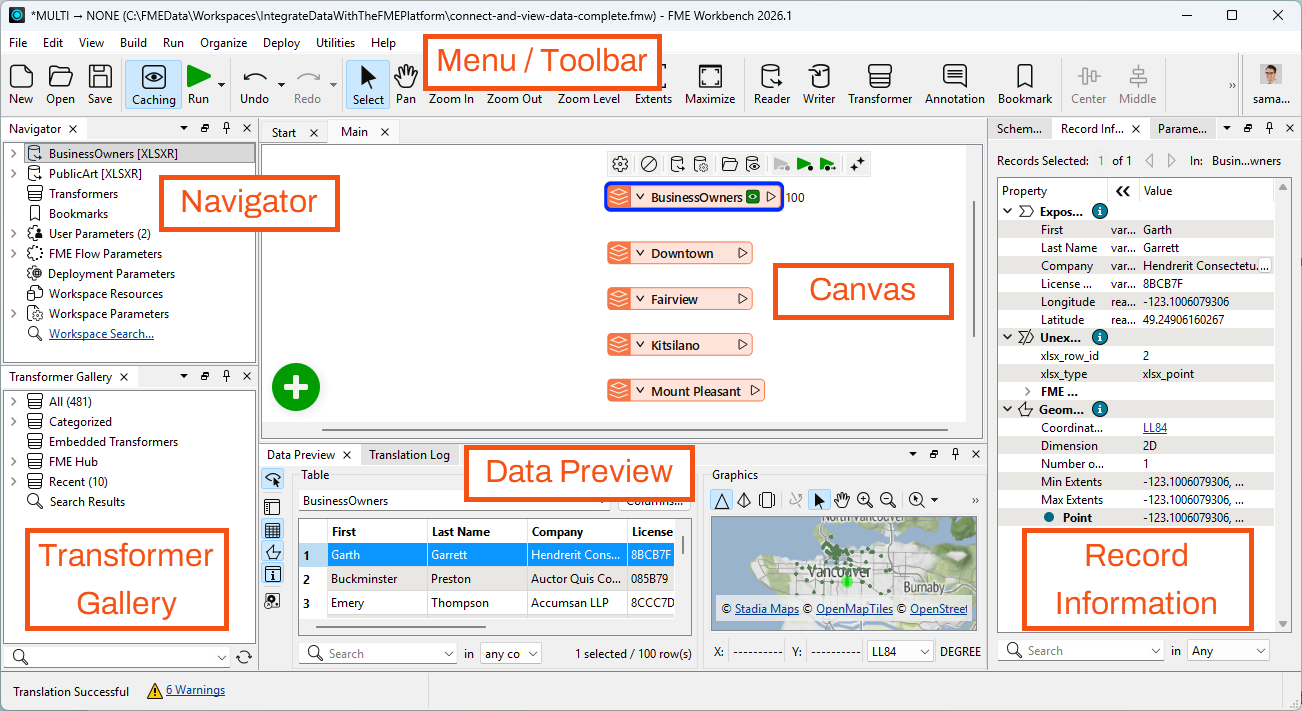
Task: Click zoom in magnifier in Graphics toolbar
Action: click(x=865, y=500)
